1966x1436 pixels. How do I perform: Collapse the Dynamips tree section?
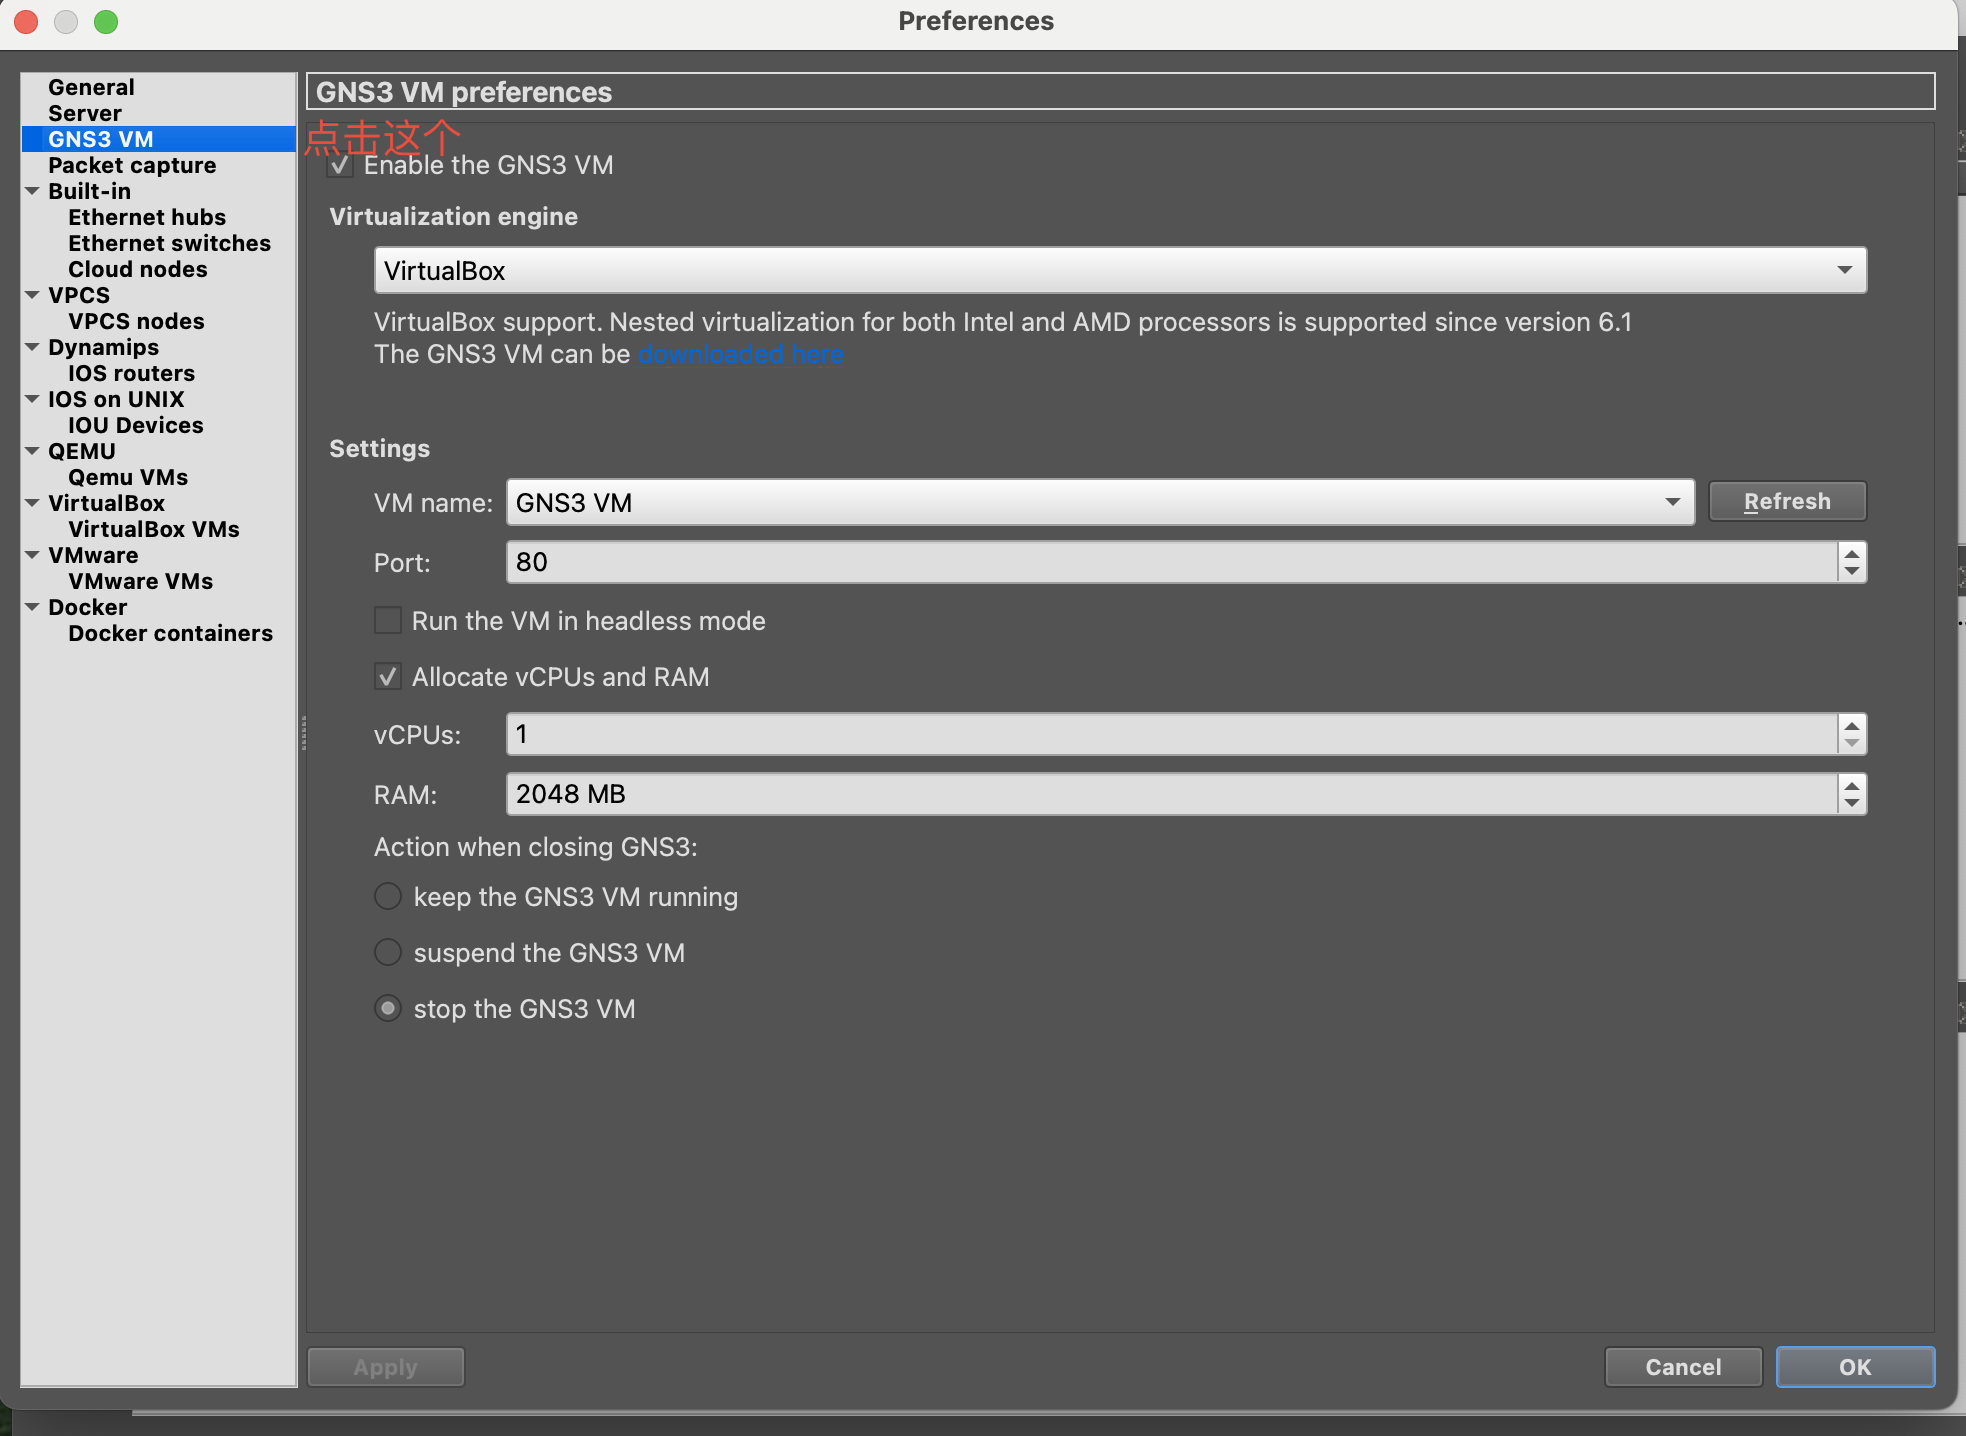point(32,347)
